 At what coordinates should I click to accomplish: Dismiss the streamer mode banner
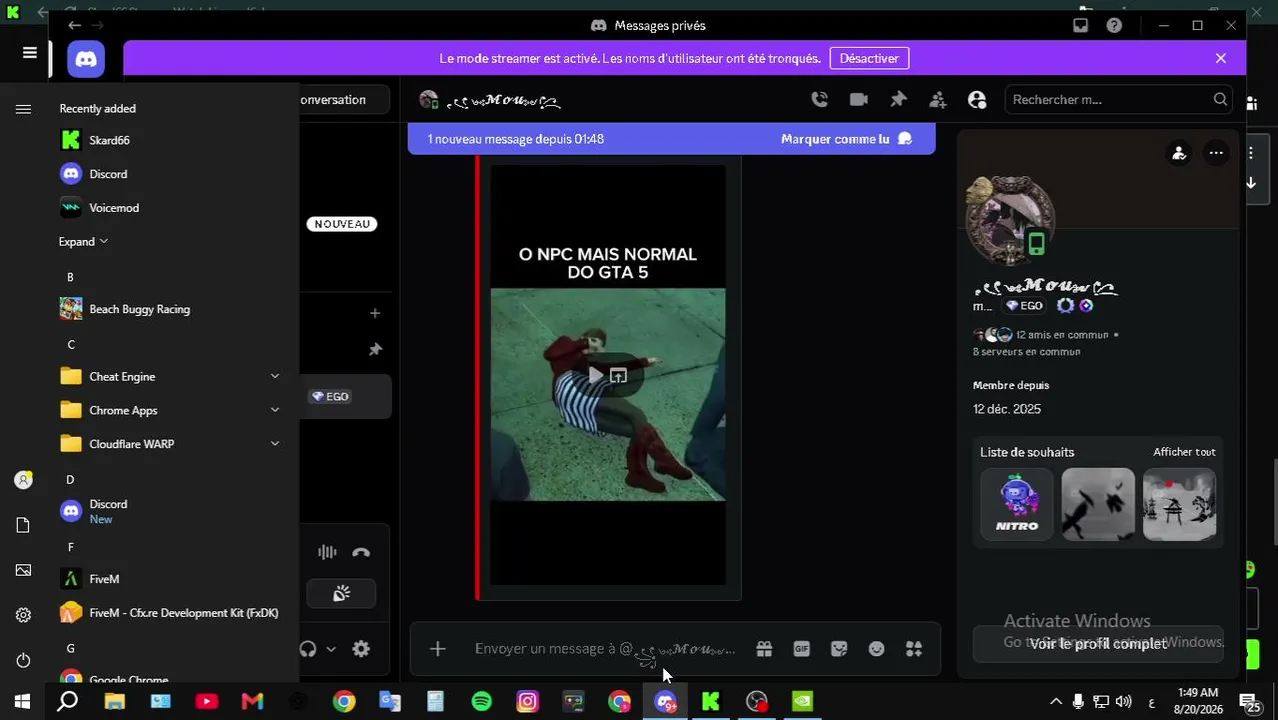[x=1221, y=58]
